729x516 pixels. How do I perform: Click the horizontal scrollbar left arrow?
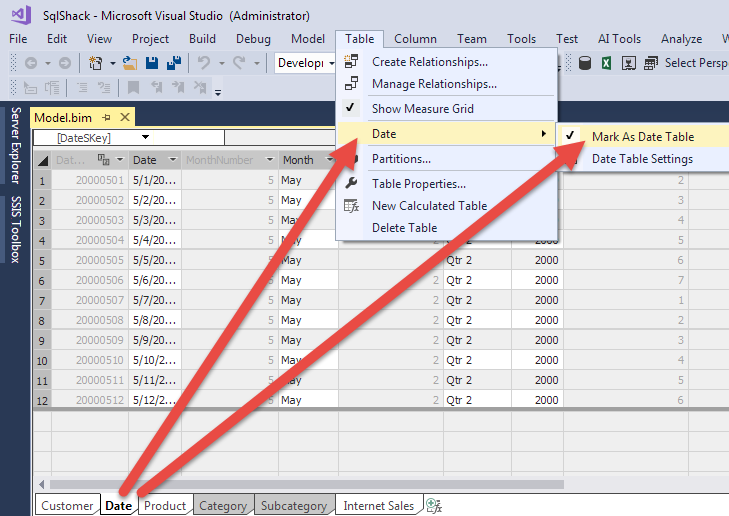42,484
